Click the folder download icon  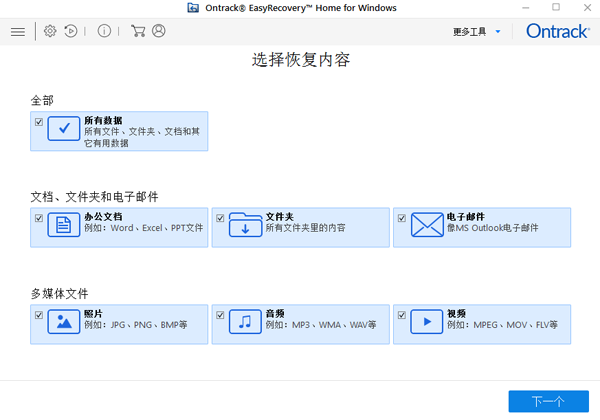coord(245,226)
